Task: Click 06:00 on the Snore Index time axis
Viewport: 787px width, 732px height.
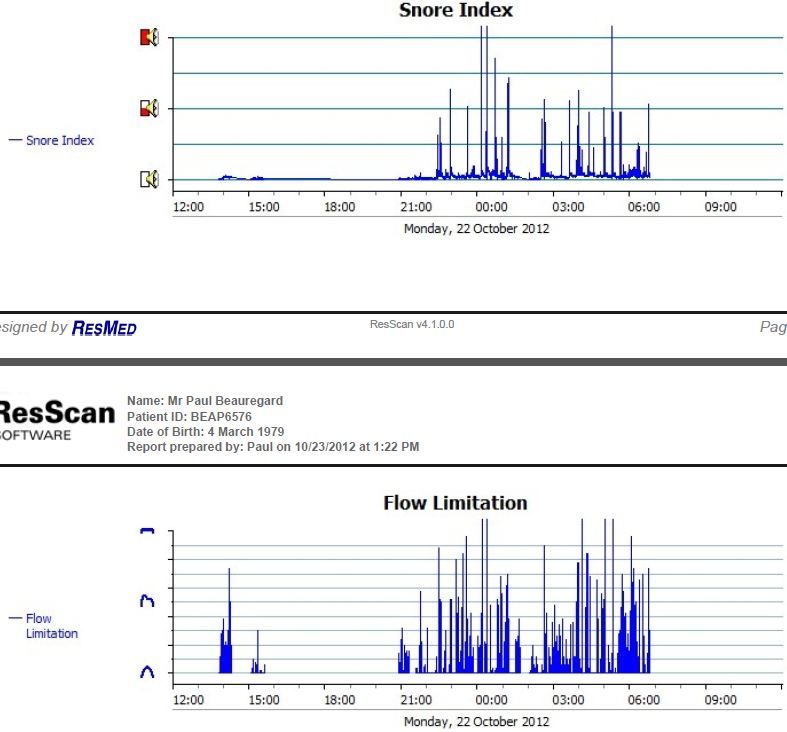Action: pyautogui.click(x=643, y=207)
